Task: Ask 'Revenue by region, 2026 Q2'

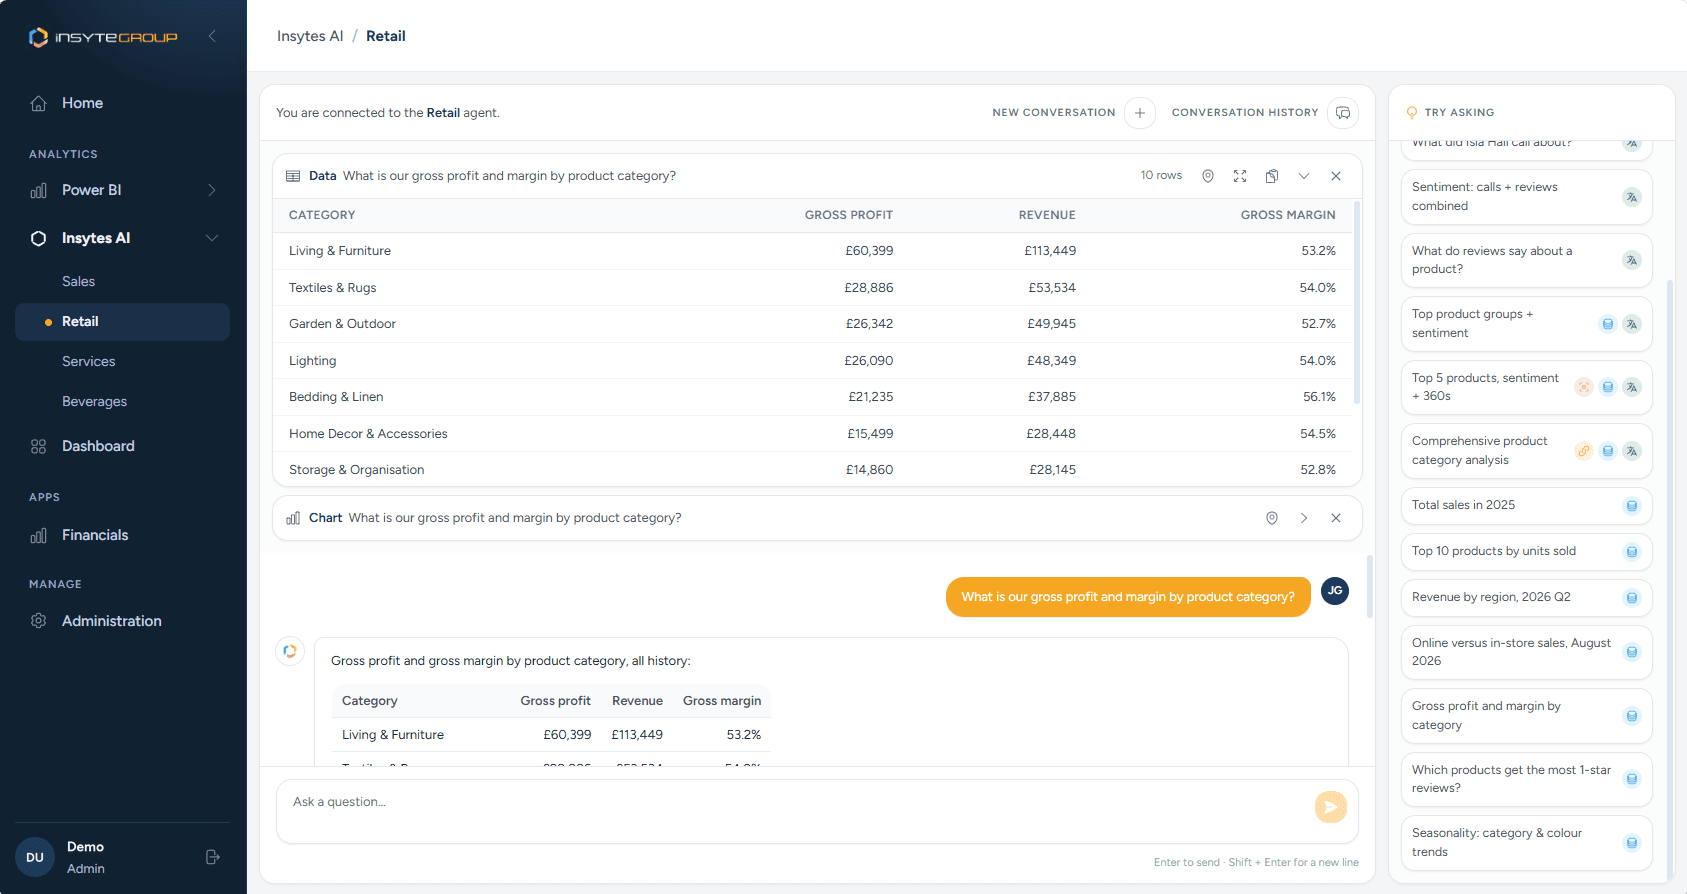Action: (1526, 598)
